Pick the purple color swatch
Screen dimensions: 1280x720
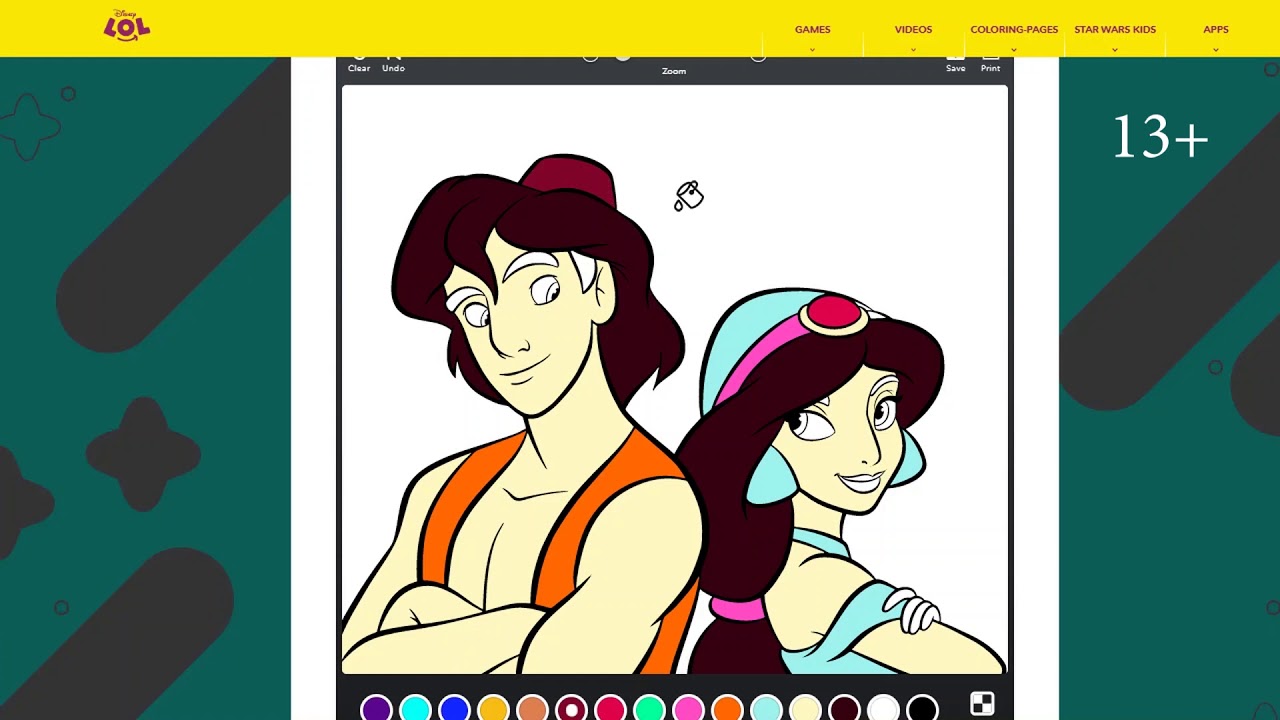pyautogui.click(x=376, y=709)
